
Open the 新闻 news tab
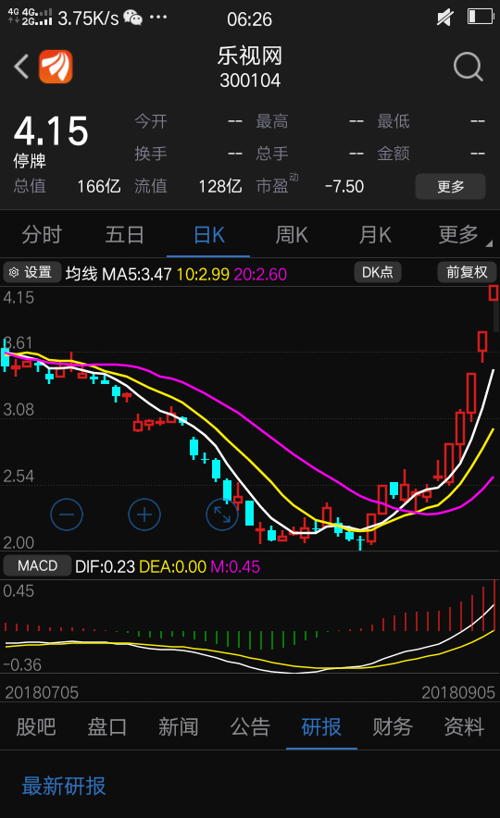(x=178, y=727)
